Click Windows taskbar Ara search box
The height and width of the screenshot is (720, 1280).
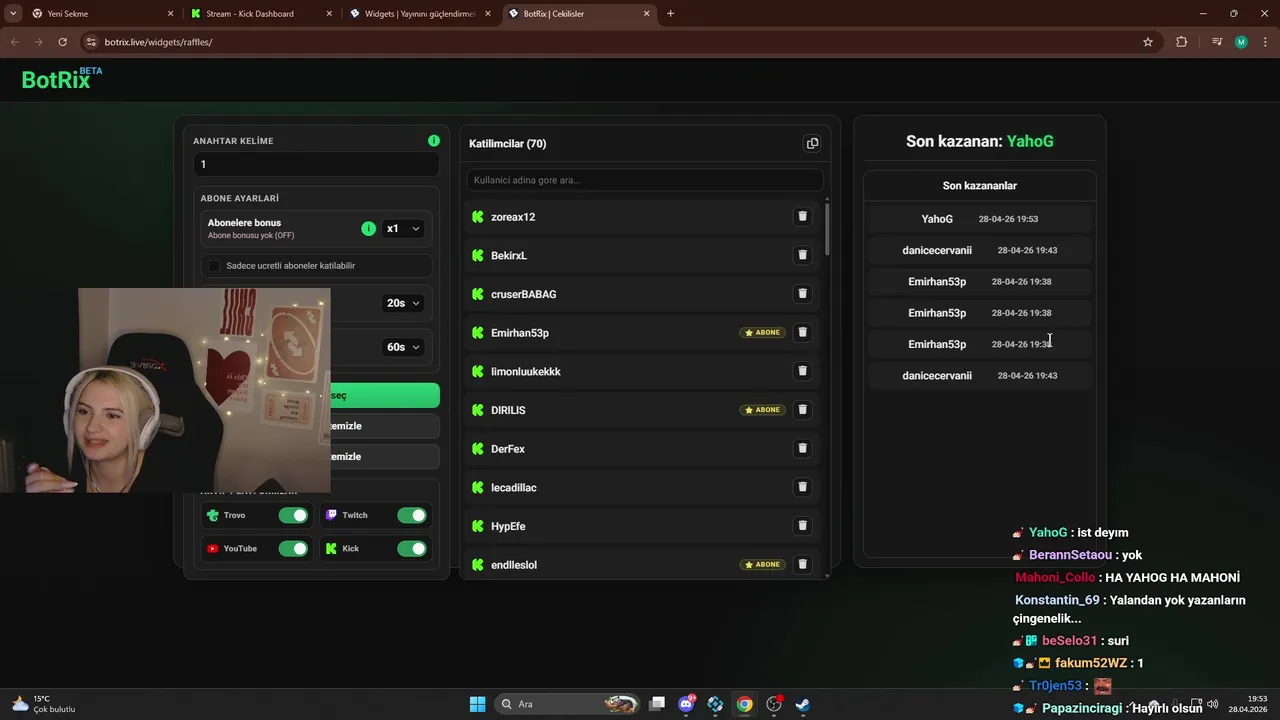click(565, 704)
